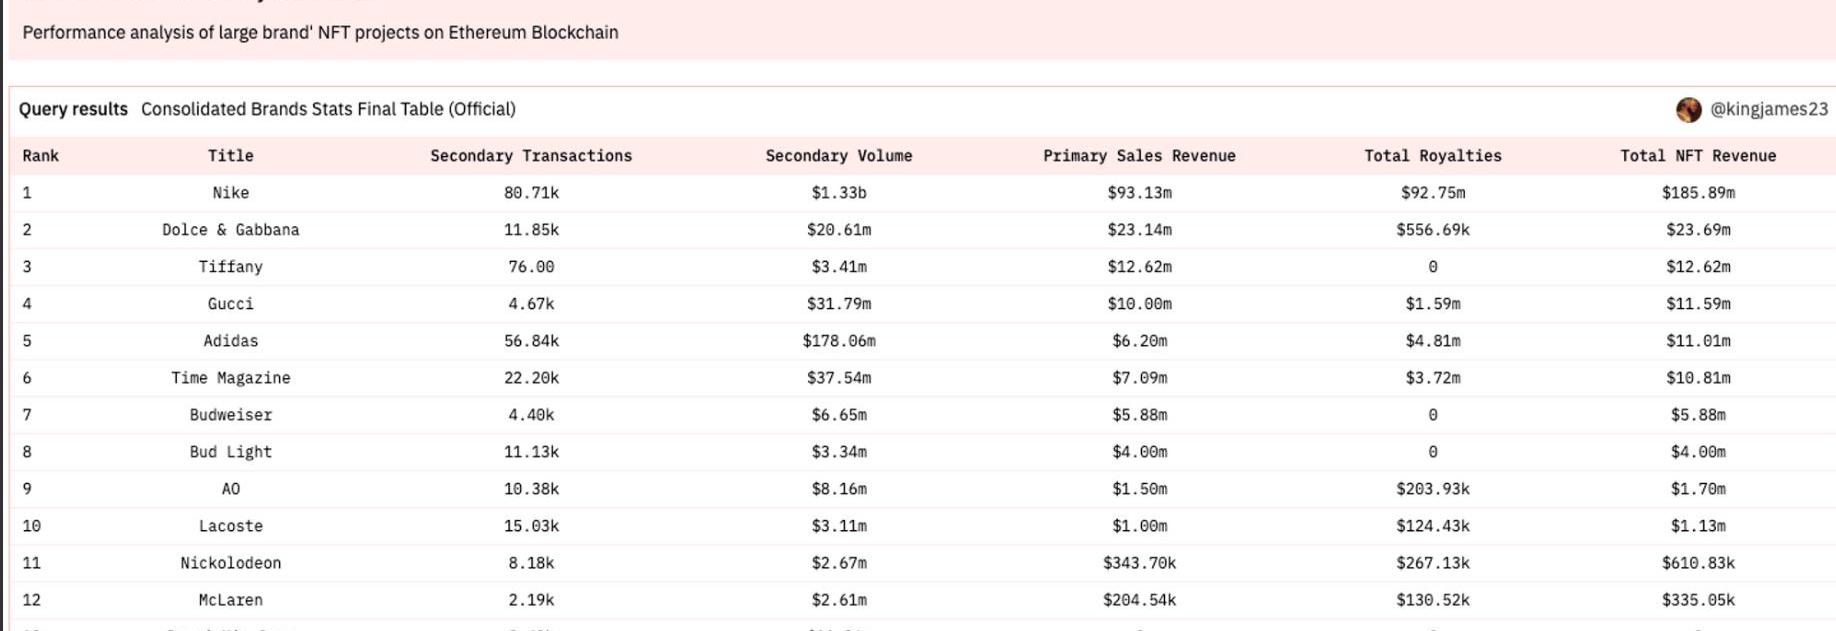The image size is (1836, 631).
Task: Sort by the Rank column header
Action: pyautogui.click(x=40, y=156)
